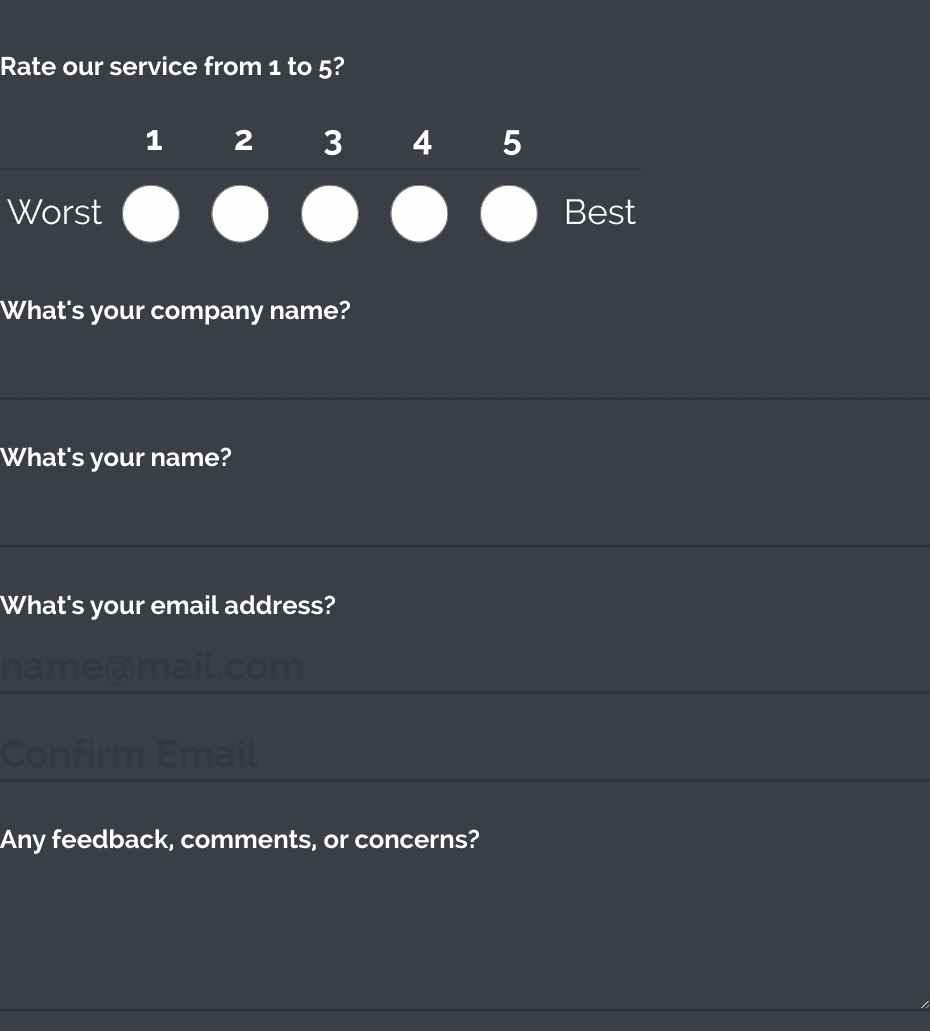930x1031 pixels.
Task: Click the feedback concerns question label
Action: [240, 839]
